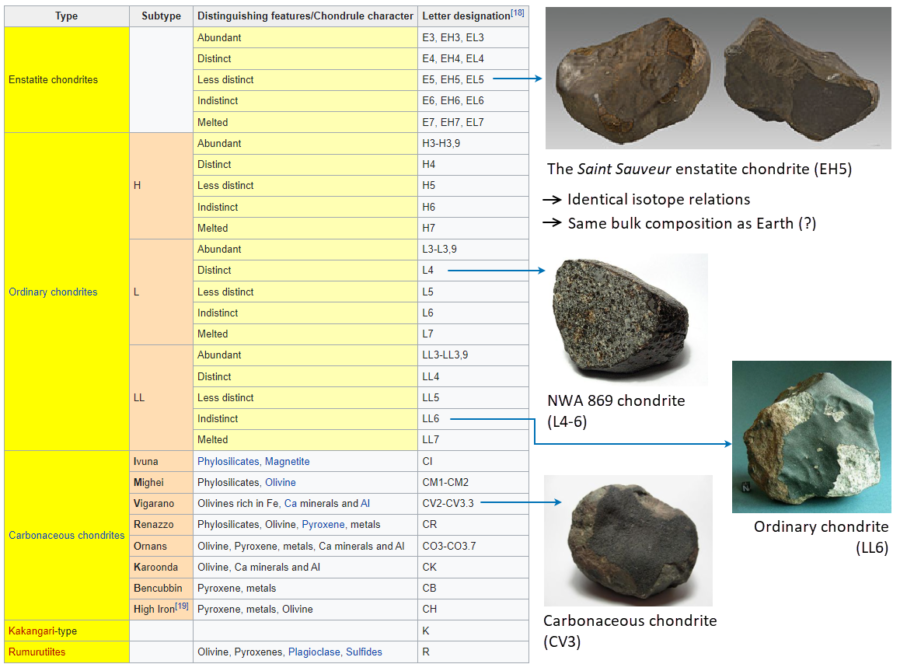This screenshot has width=900, height=664.
Task: Select the LL6 ordinary chondrite photo
Action: pyautogui.click(x=811, y=436)
